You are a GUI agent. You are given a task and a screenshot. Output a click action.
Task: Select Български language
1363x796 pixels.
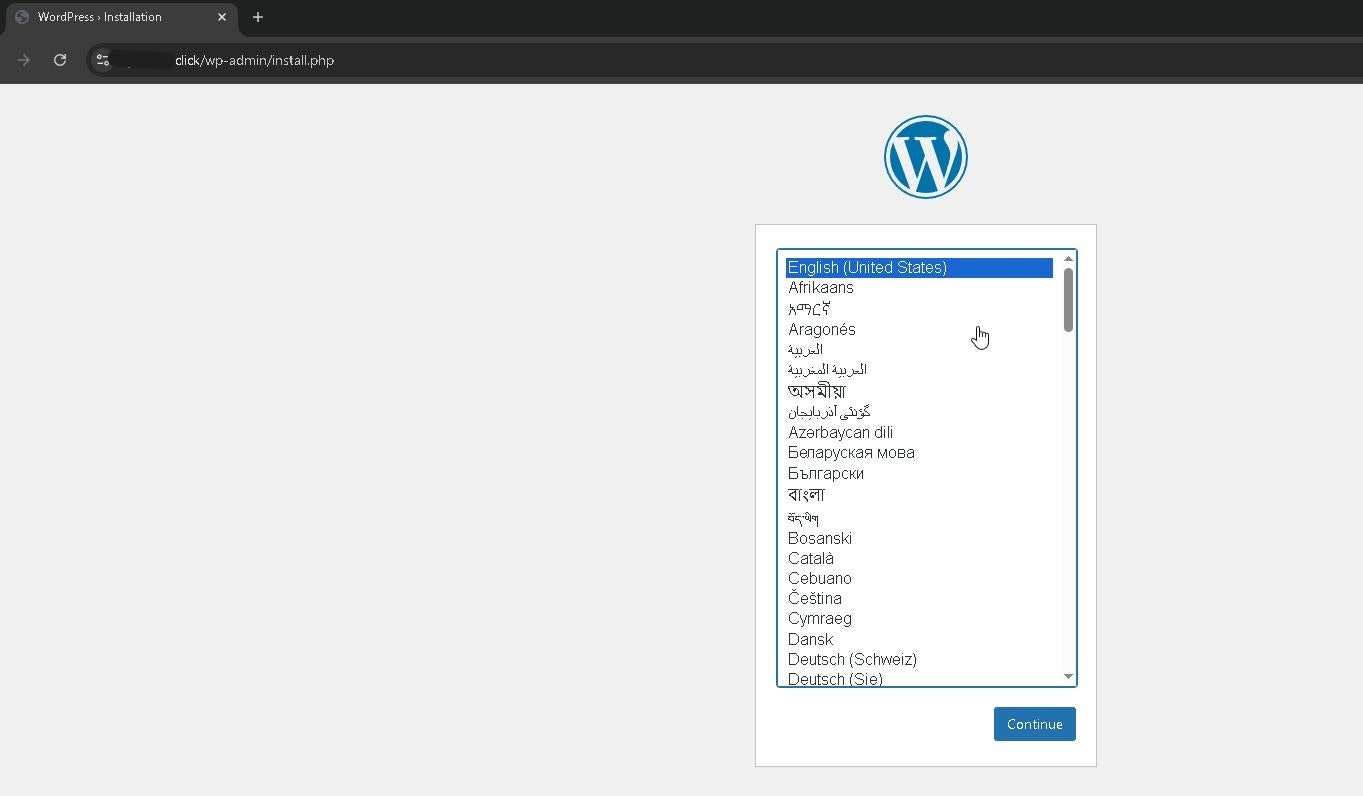point(919,473)
